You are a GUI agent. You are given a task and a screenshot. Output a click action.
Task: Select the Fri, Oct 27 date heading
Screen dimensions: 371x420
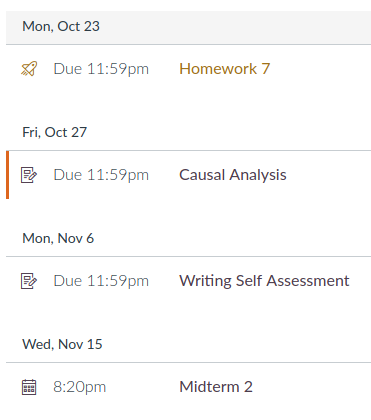[x=54, y=132]
